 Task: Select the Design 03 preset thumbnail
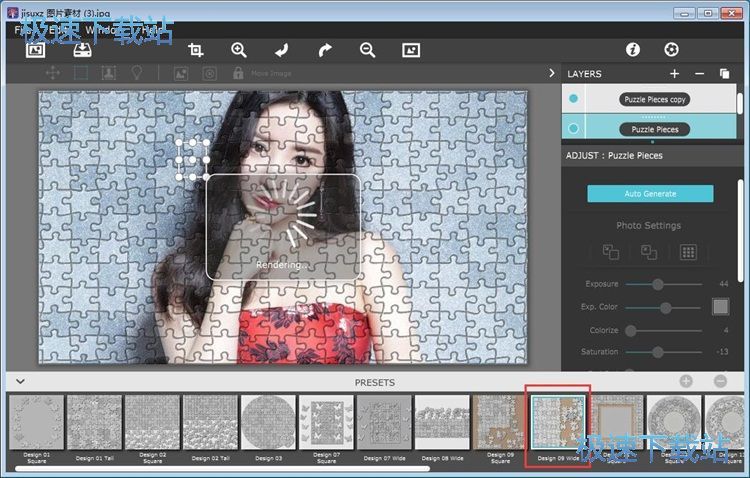pyautogui.click(x=268, y=424)
